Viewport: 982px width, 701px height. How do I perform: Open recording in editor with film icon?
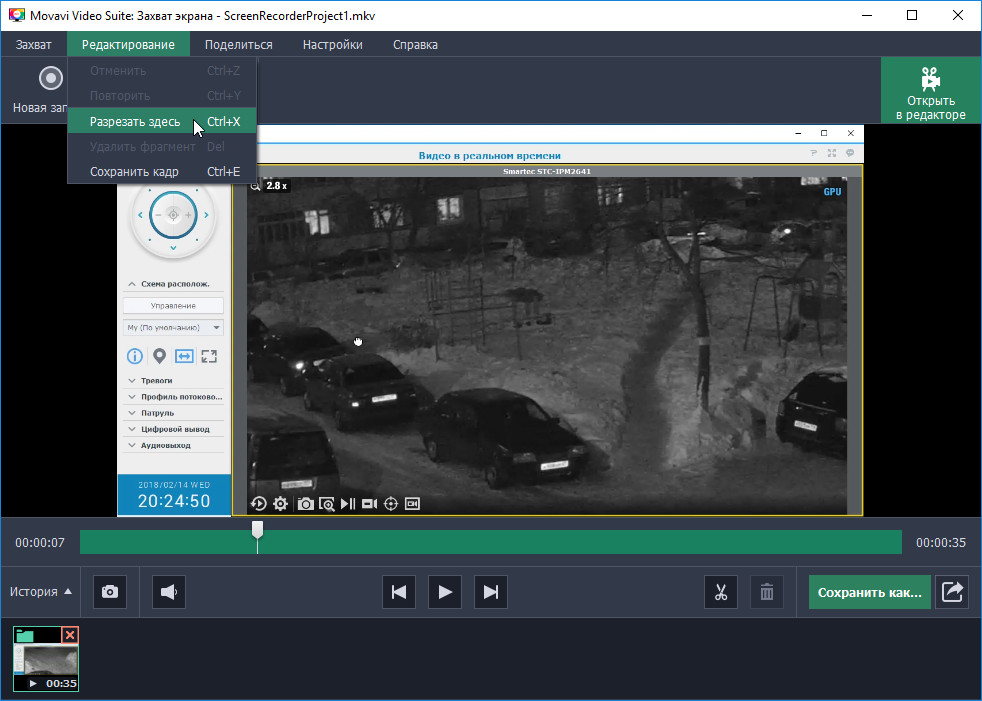pyautogui.click(x=931, y=91)
